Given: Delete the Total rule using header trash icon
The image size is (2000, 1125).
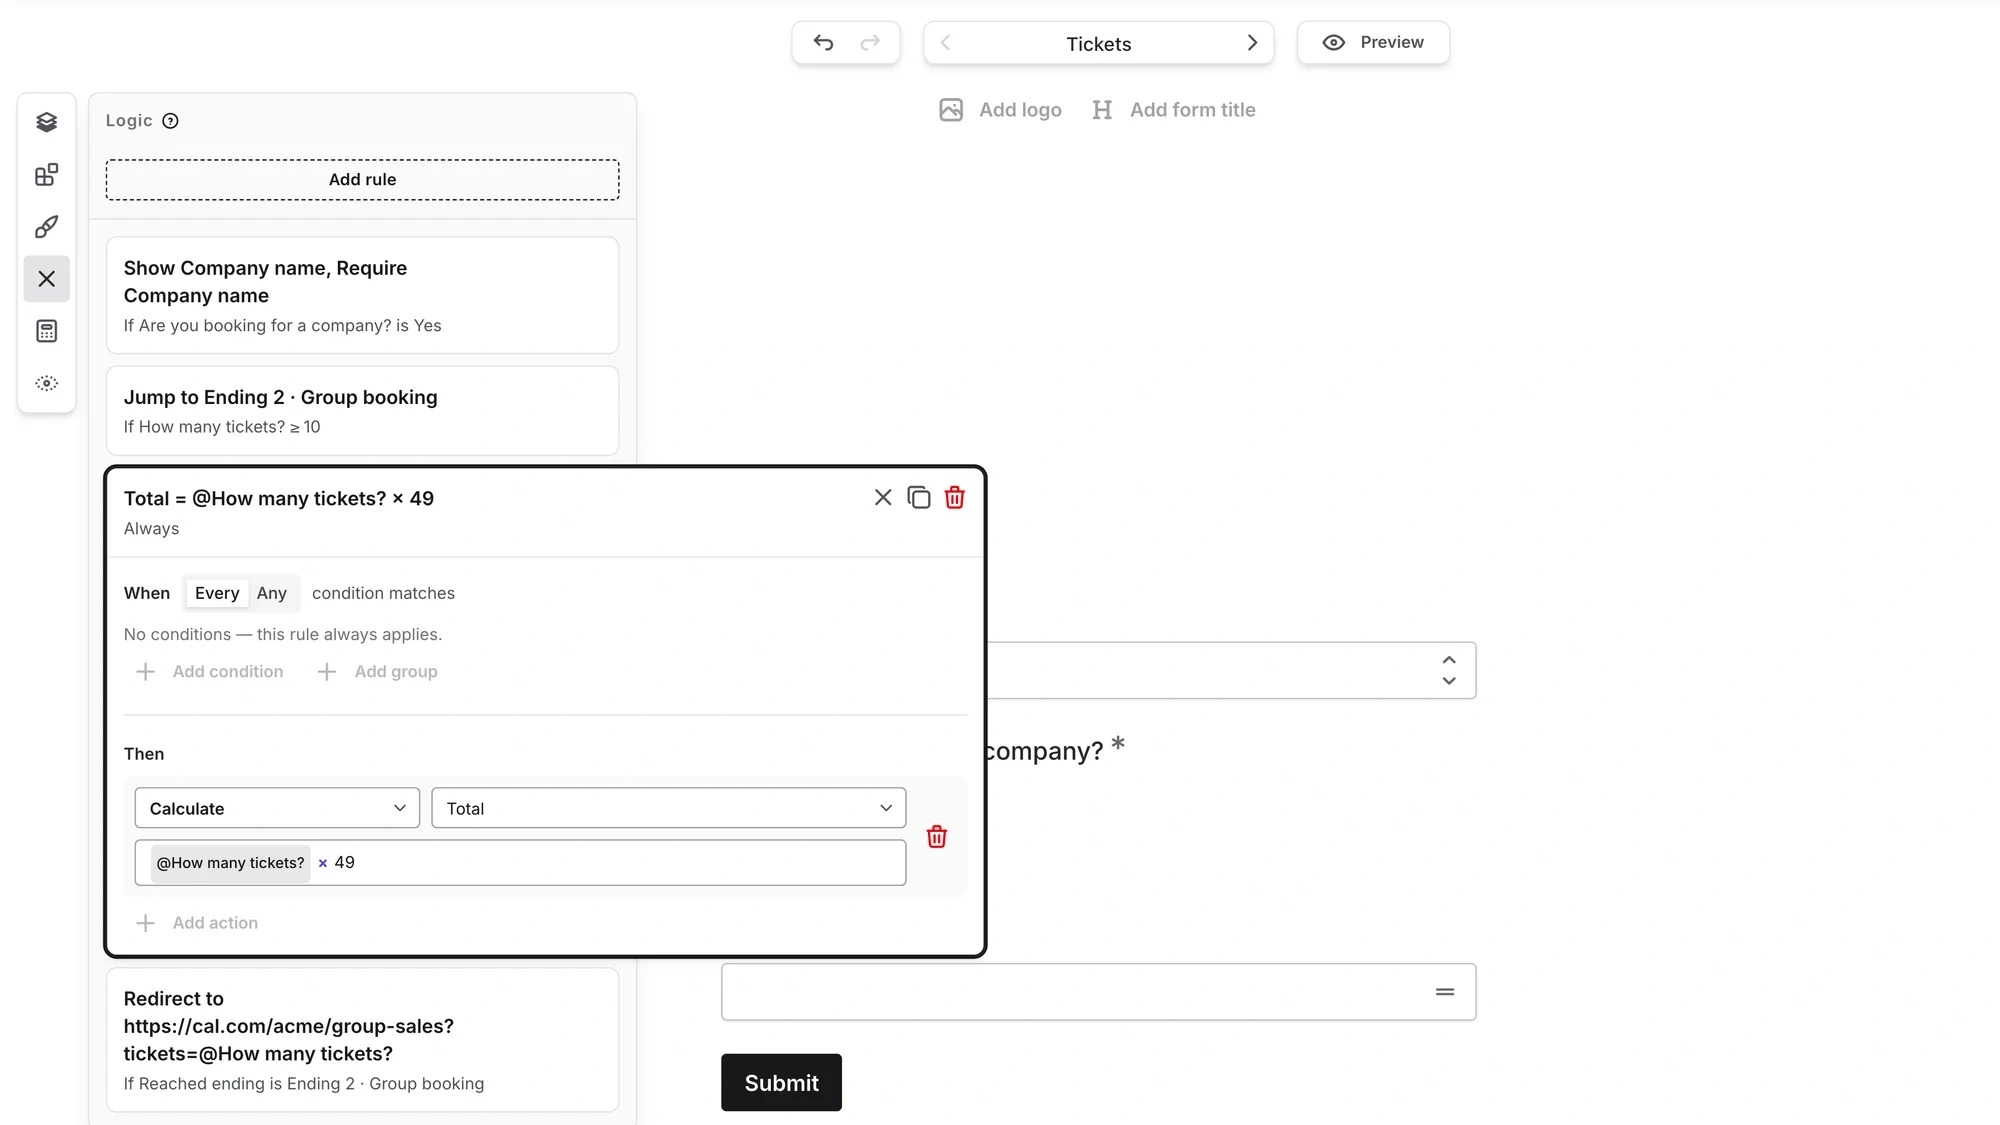Looking at the screenshot, I should [955, 497].
